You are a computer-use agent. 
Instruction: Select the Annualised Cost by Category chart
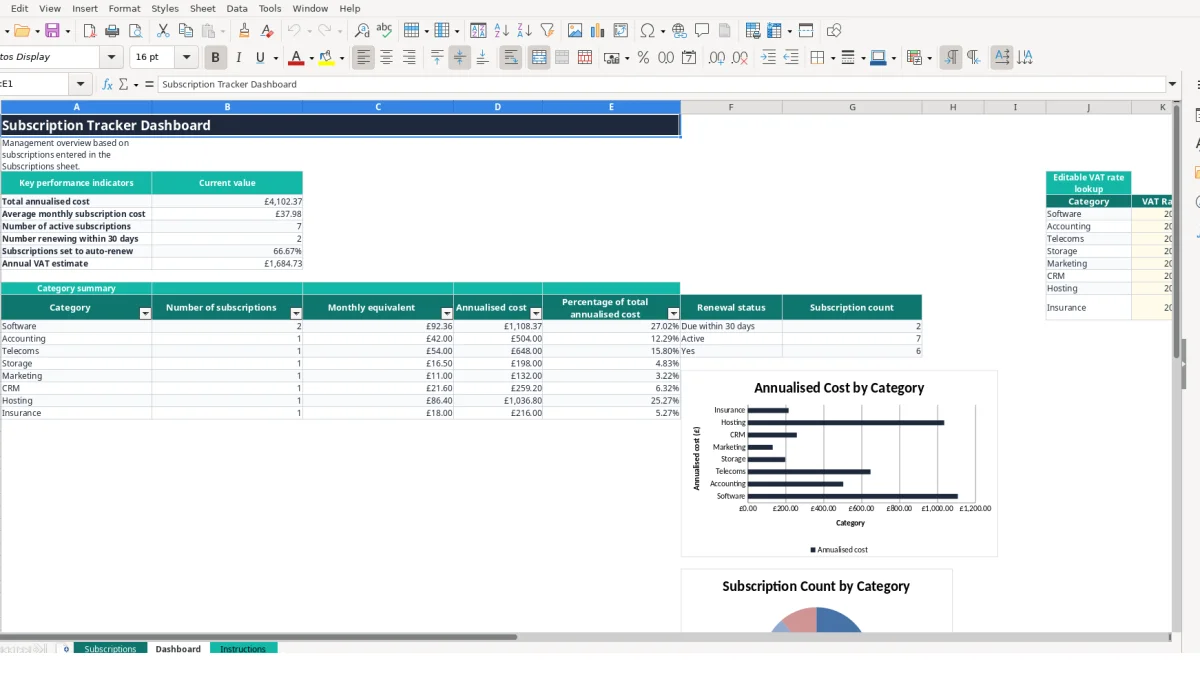coord(839,464)
